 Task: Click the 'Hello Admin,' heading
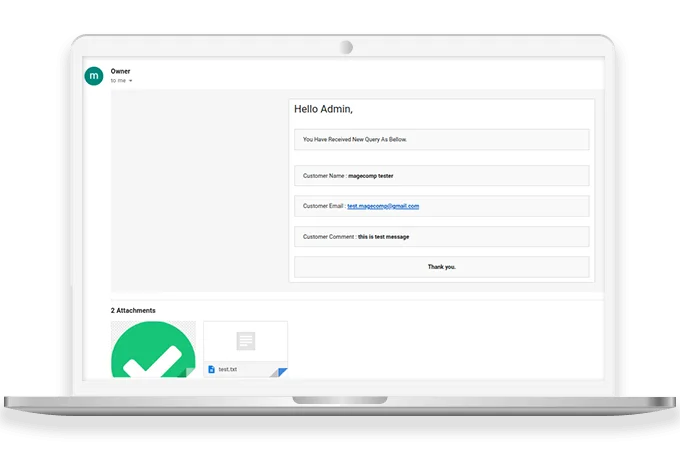tap(323, 109)
